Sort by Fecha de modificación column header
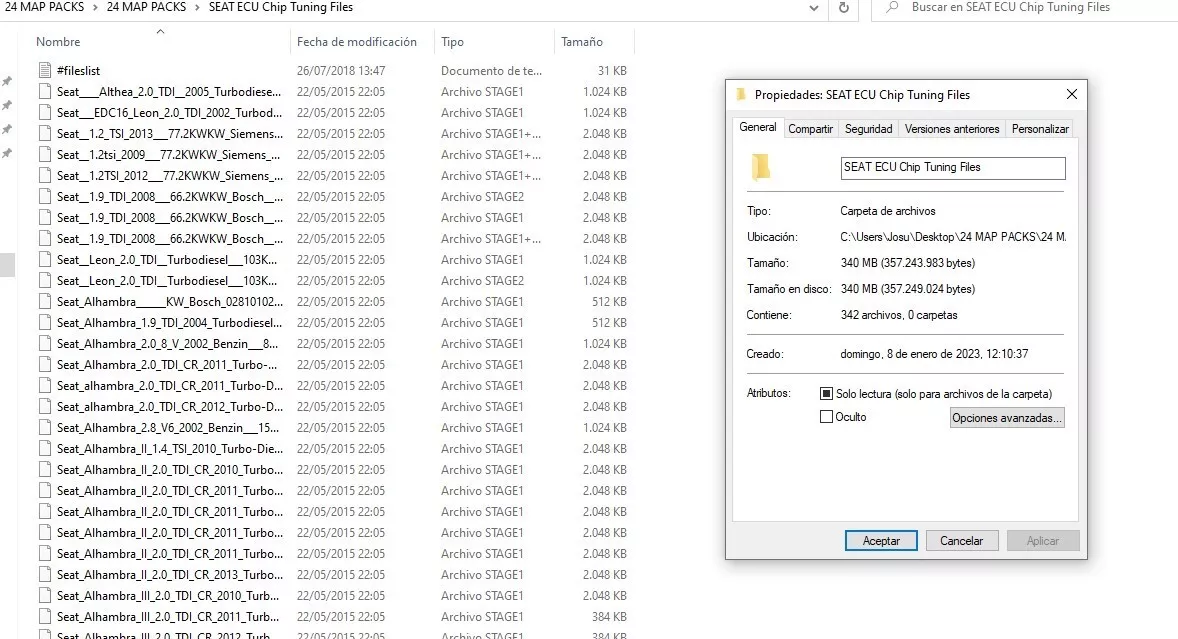Viewport: 1178px width, 639px height. 357,42
